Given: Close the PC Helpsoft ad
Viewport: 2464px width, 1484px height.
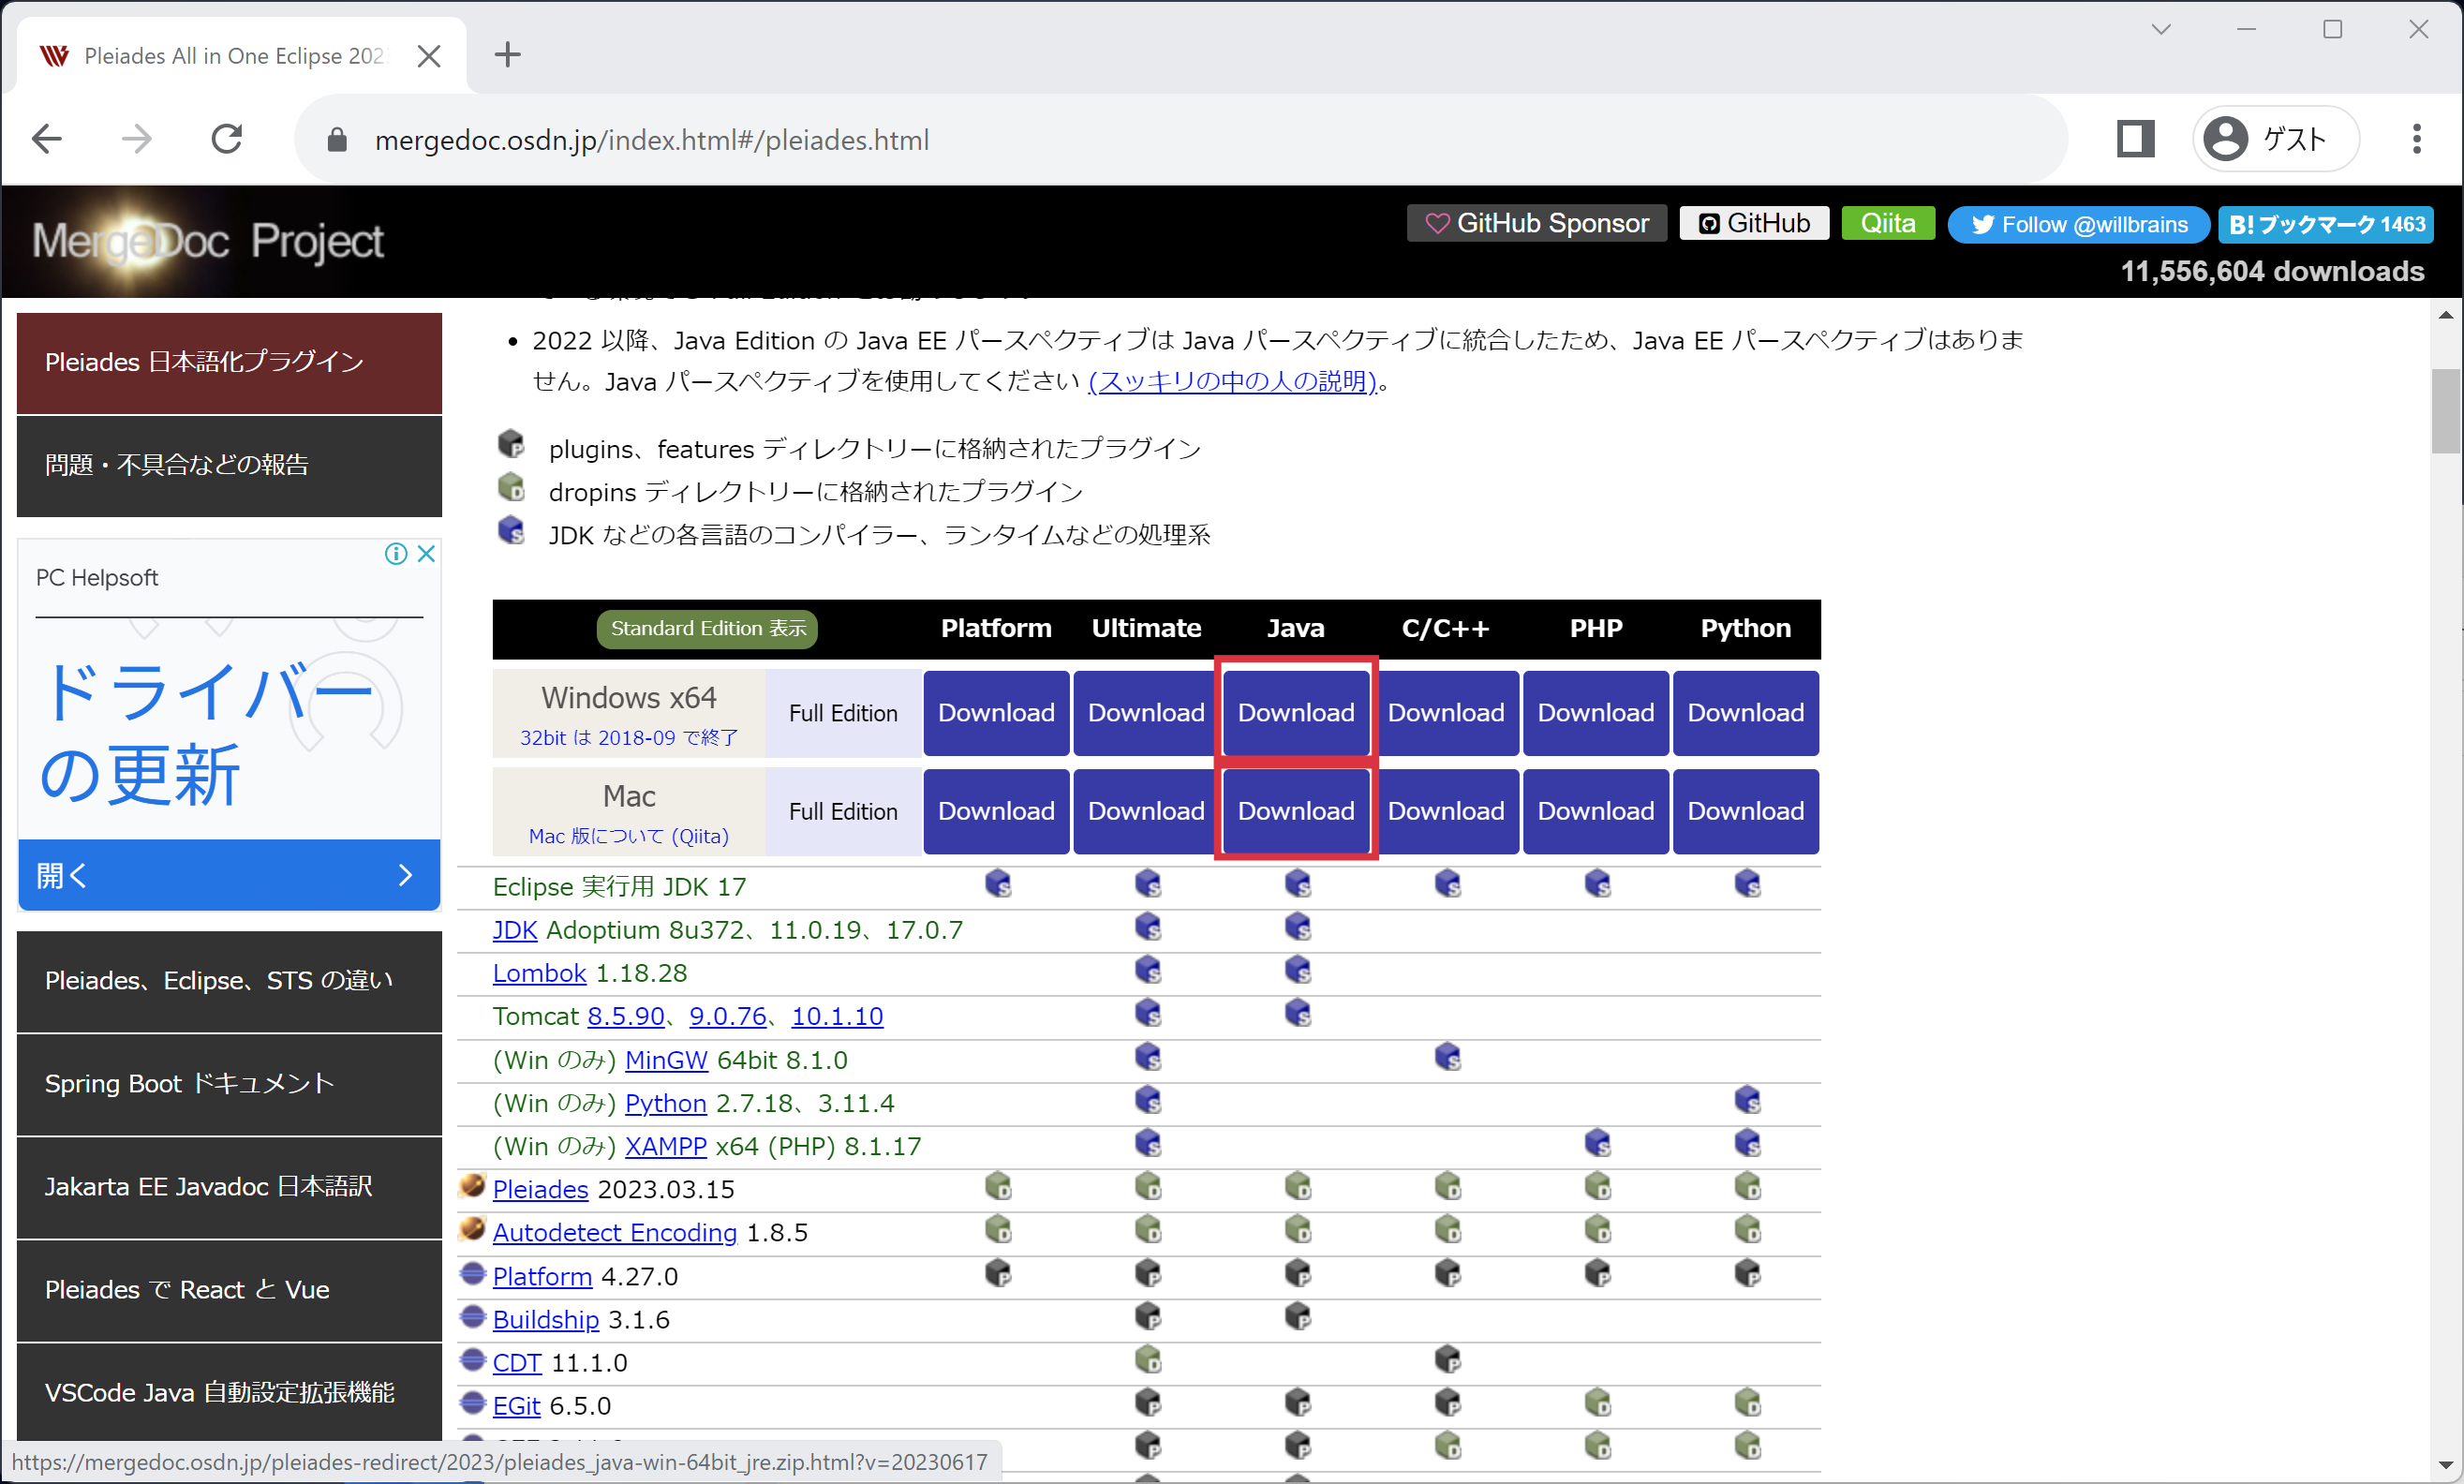Looking at the screenshot, I should click(x=426, y=553).
